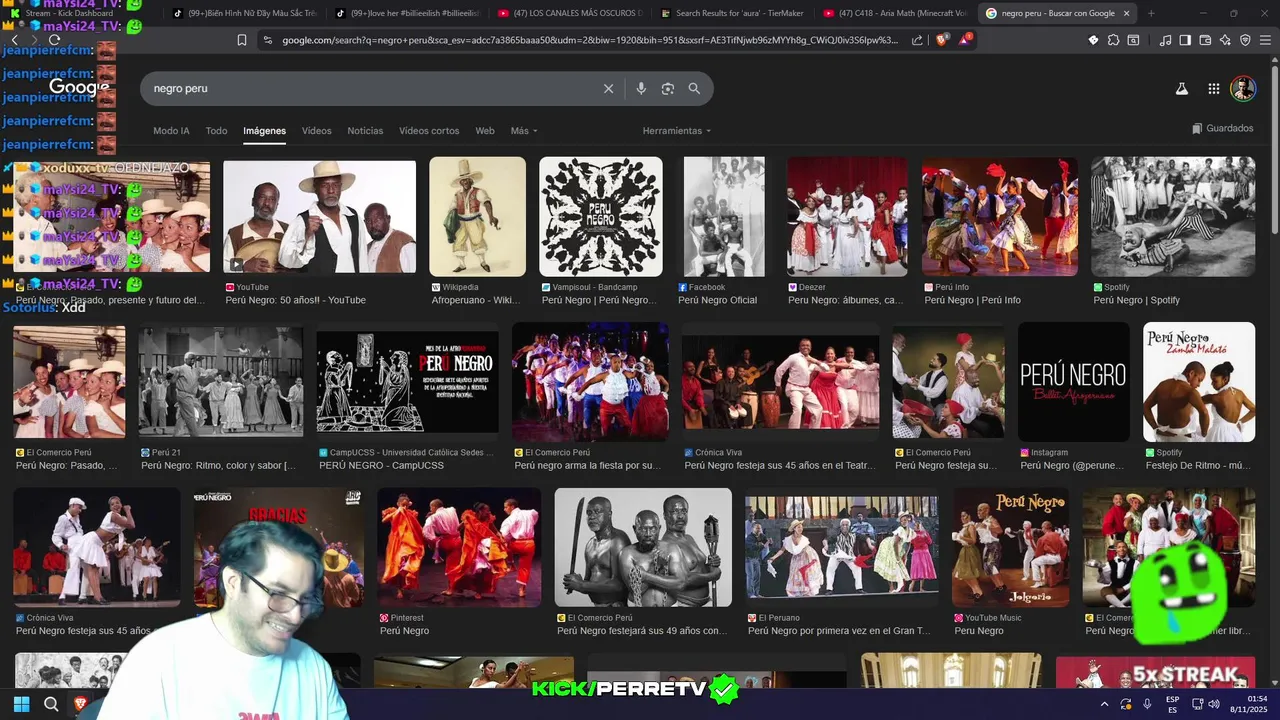The image size is (1280, 720).
Task: Select the Imágenes tab
Action: (x=264, y=131)
